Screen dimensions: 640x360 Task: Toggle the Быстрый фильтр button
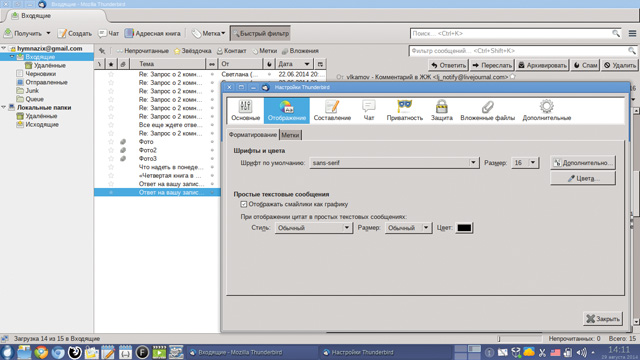(x=260, y=33)
